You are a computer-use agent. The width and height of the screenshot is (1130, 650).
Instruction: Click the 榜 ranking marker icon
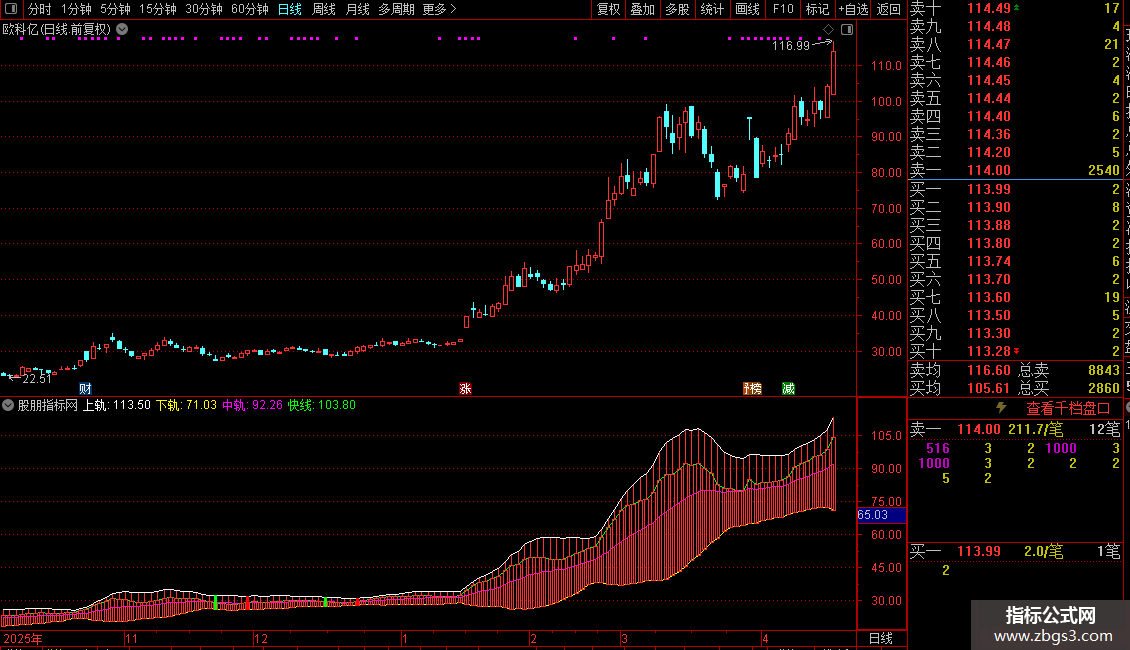[x=750, y=388]
